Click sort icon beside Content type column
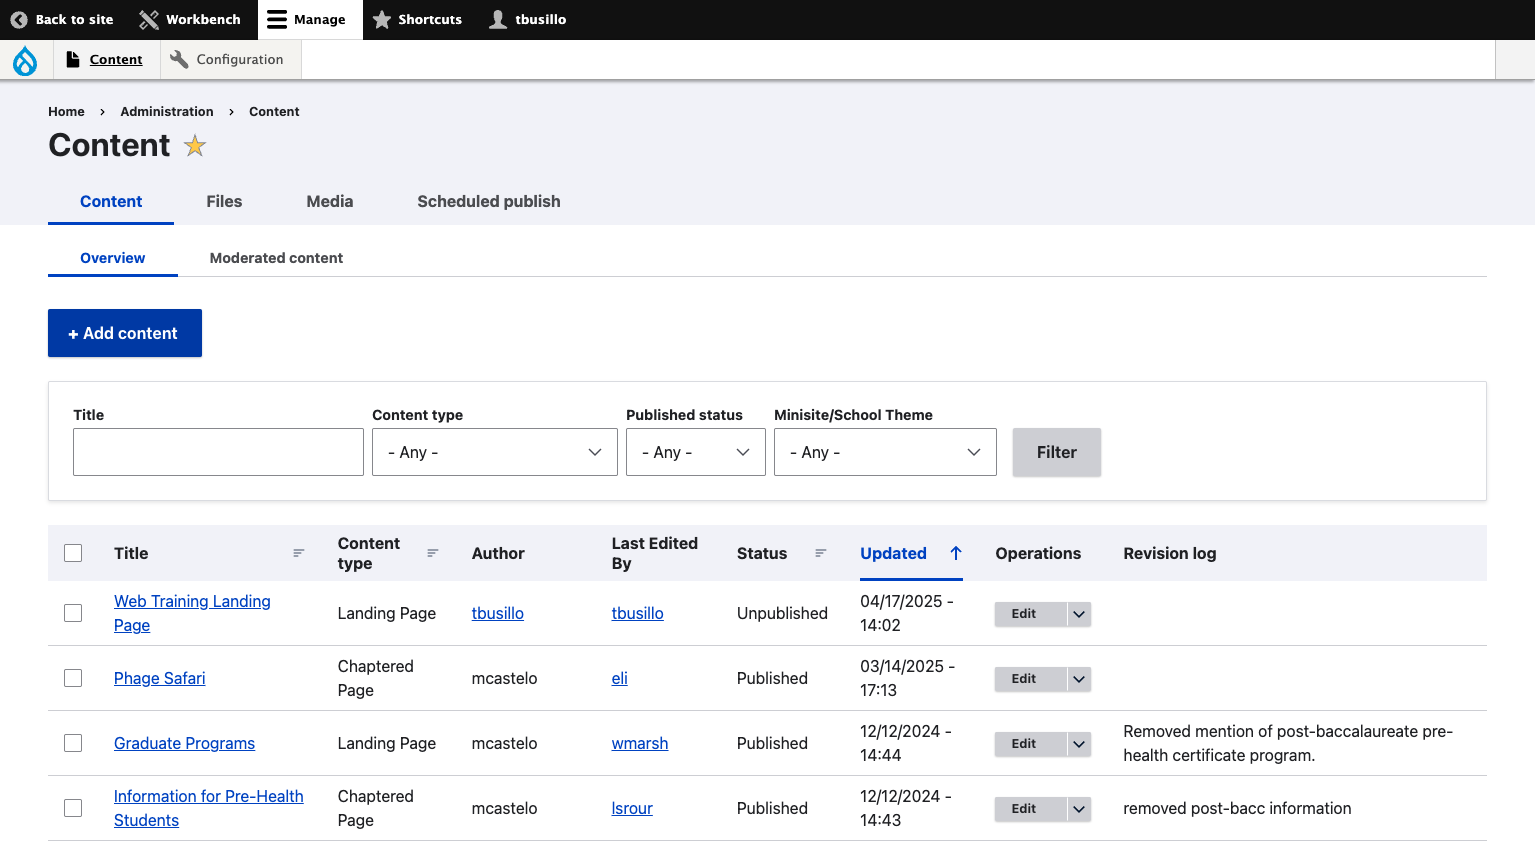This screenshot has width=1535, height=844. tap(433, 553)
